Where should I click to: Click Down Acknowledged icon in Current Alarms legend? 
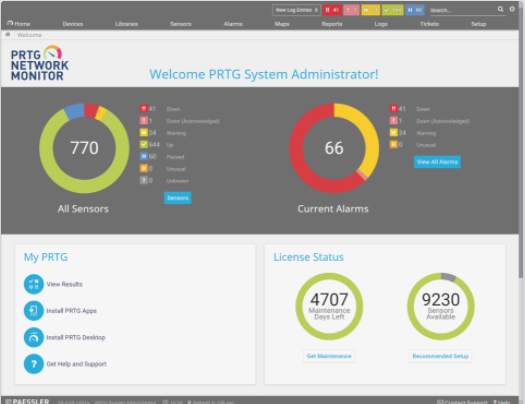click(x=394, y=120)
